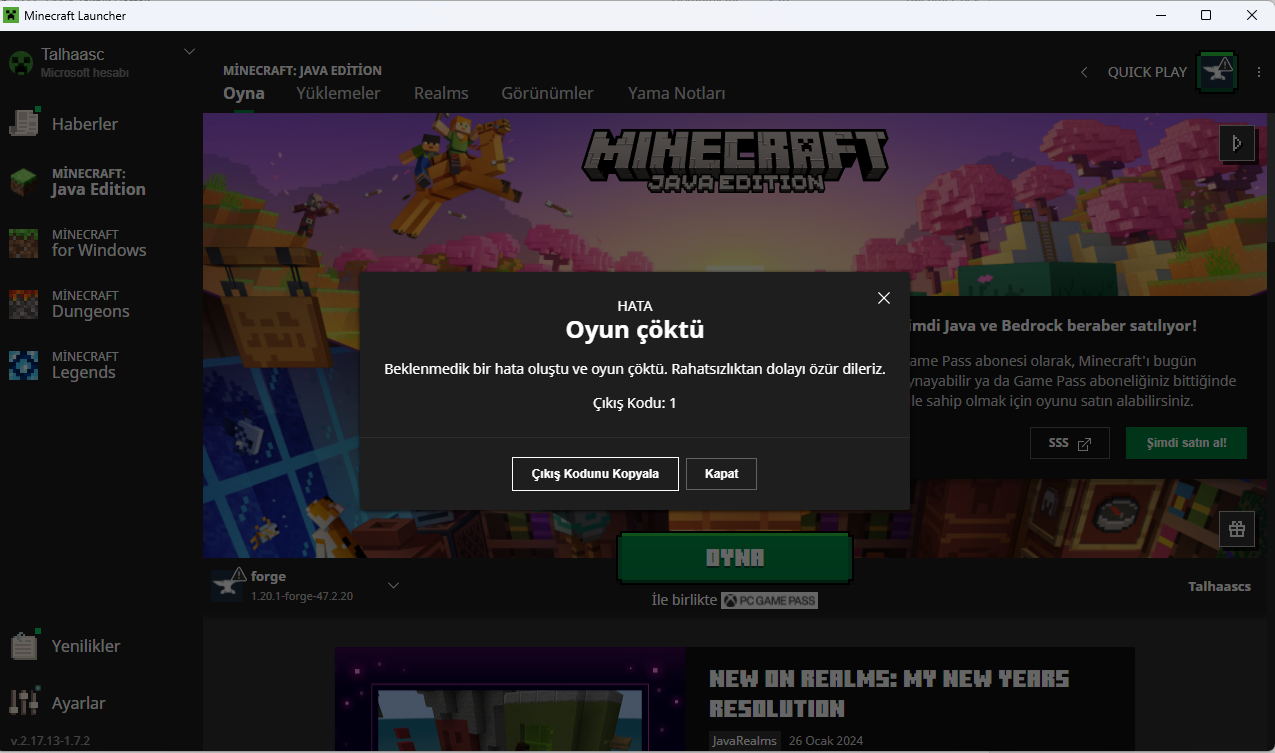The width and height of the screenshot is (1275, 753).
Task: Expand the Talhaasc account dropdown chevron
Action: [x=189, y=52]
